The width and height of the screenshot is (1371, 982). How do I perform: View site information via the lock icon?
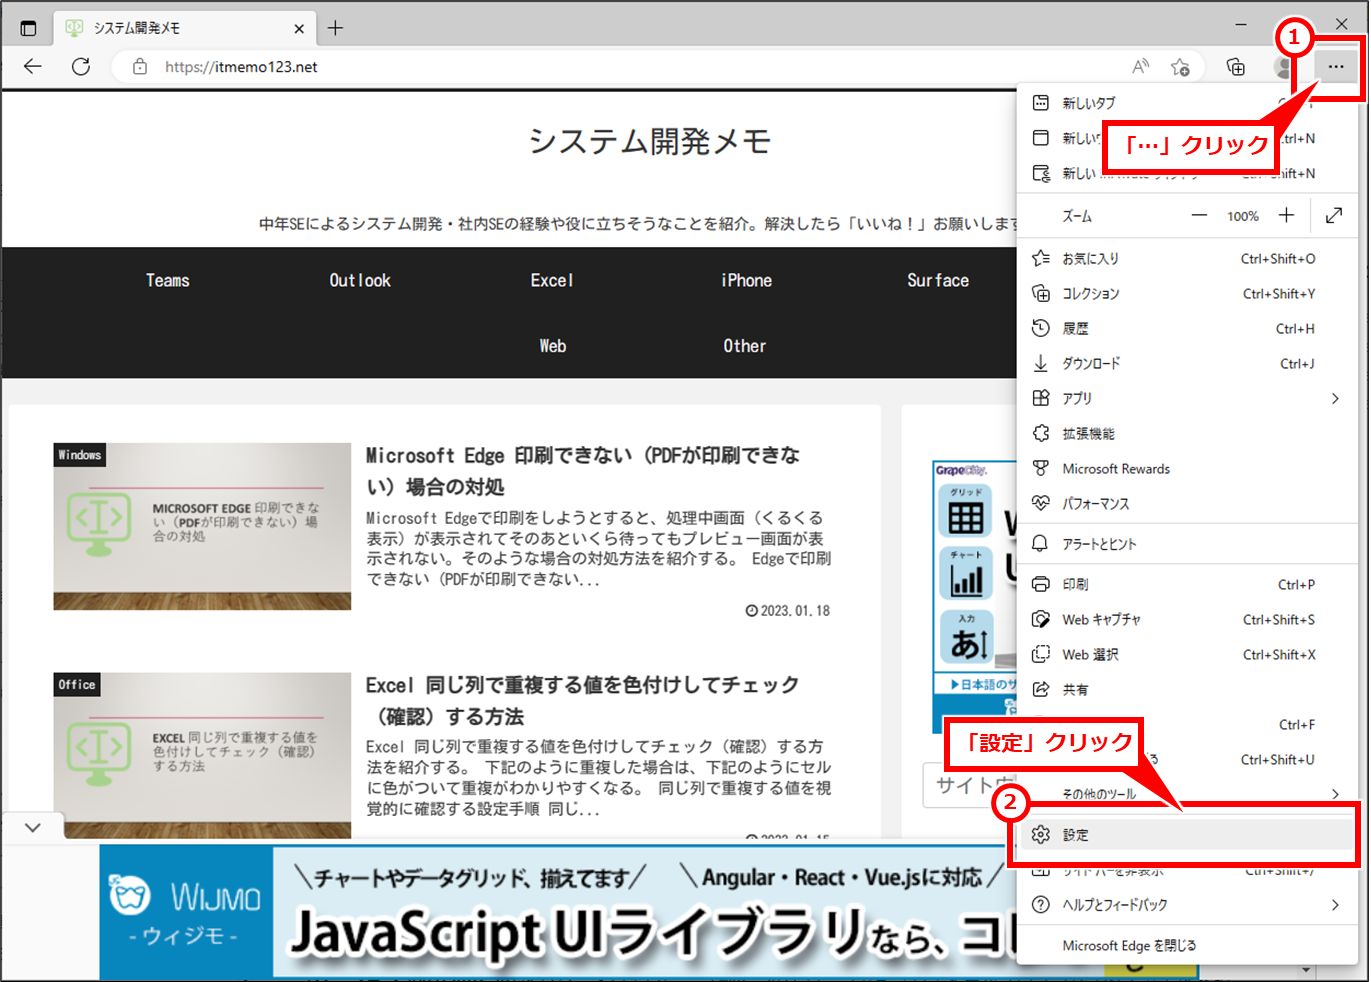point(140,67)
